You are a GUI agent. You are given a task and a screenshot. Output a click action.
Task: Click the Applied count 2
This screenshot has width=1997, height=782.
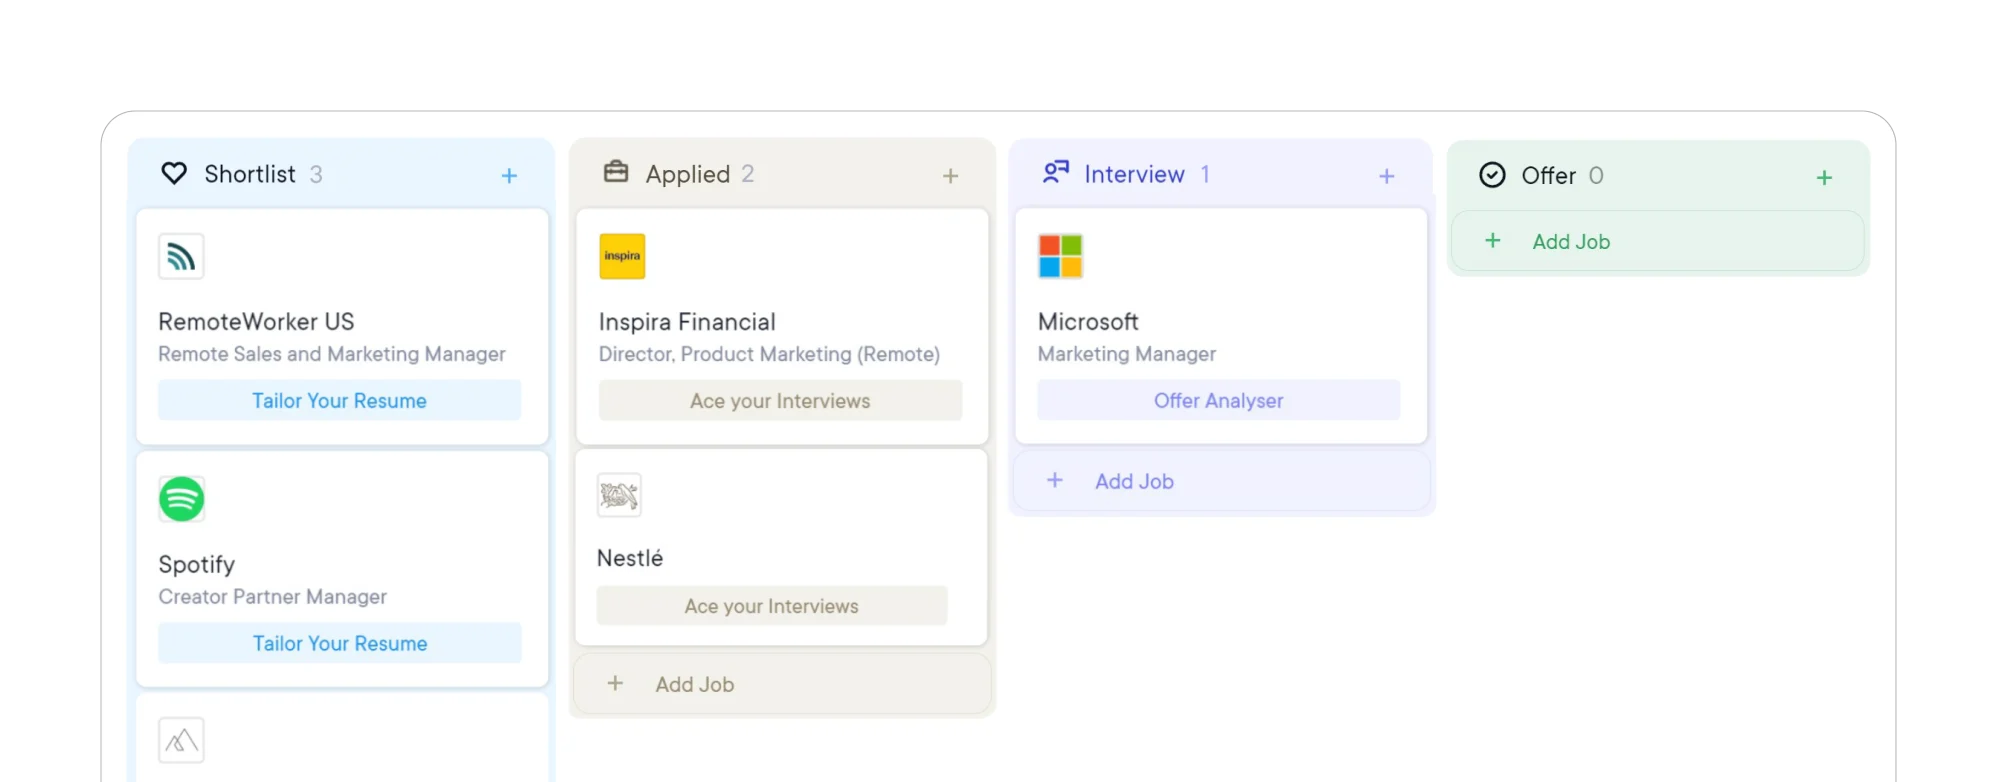tap(748, 174)
